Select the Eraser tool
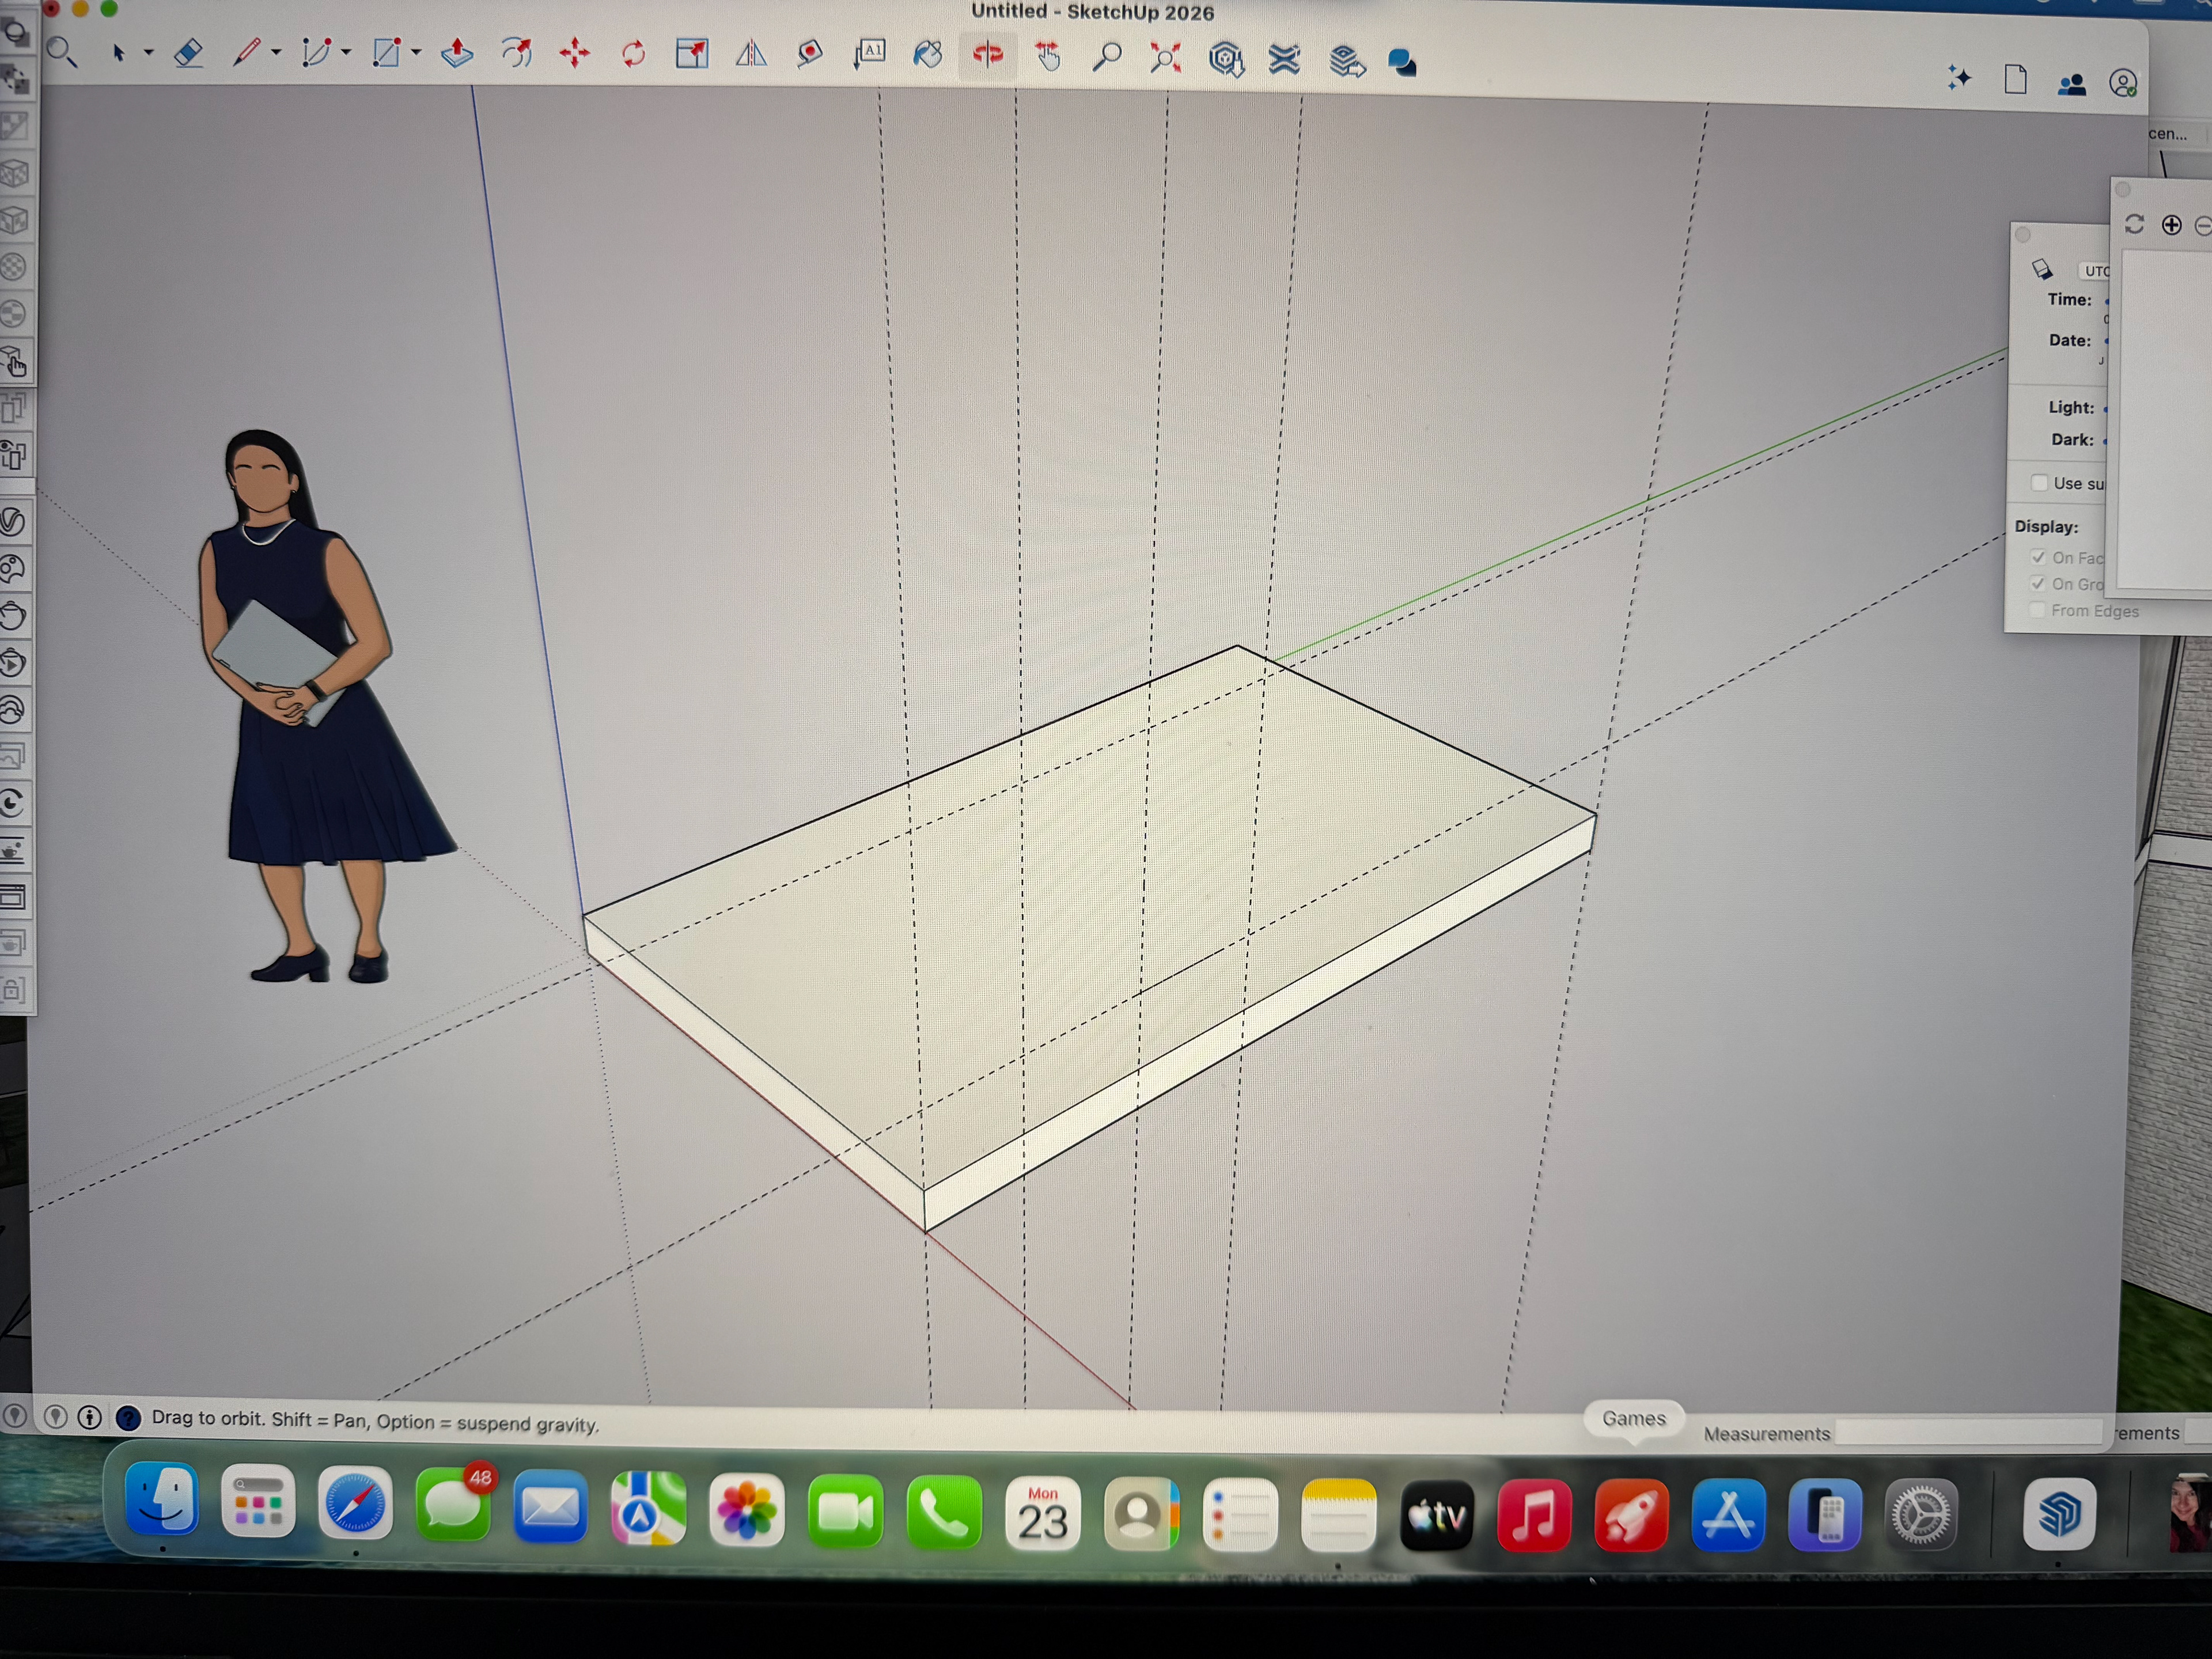 tap(188, 52)
